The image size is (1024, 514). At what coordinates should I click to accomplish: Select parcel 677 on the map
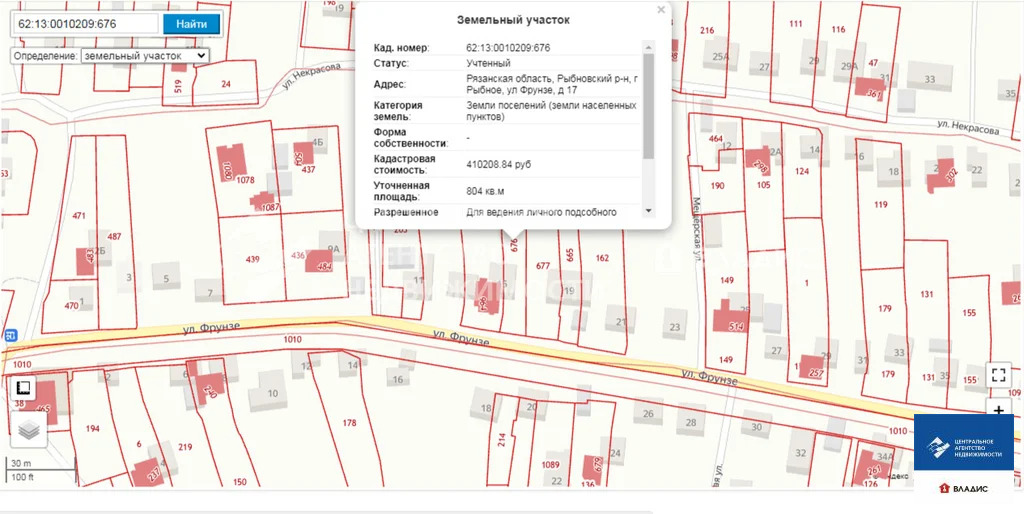click(x=543, y=266)
